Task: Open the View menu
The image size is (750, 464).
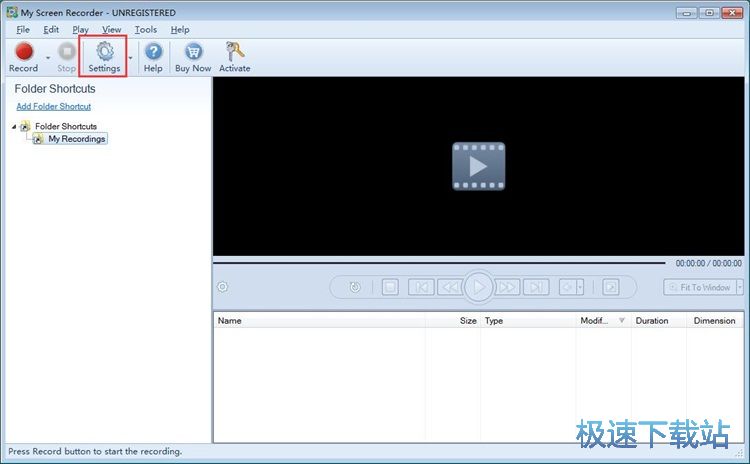Action: click(111, 30)
